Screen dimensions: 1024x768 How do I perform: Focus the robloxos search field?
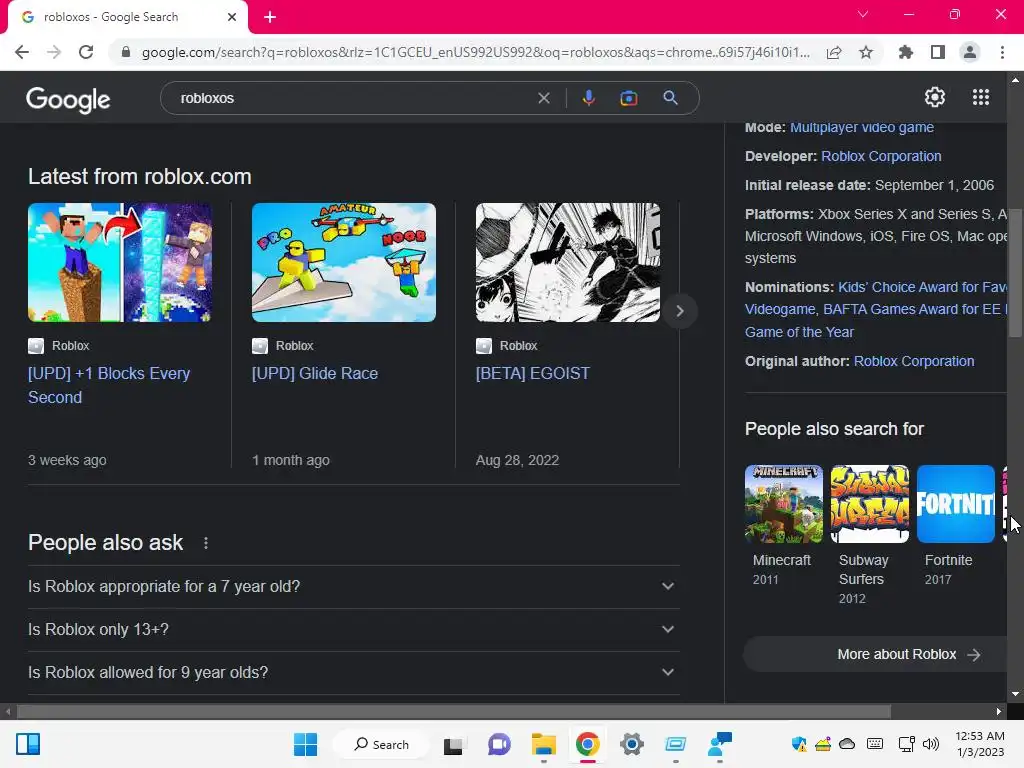tap(353, 98)
